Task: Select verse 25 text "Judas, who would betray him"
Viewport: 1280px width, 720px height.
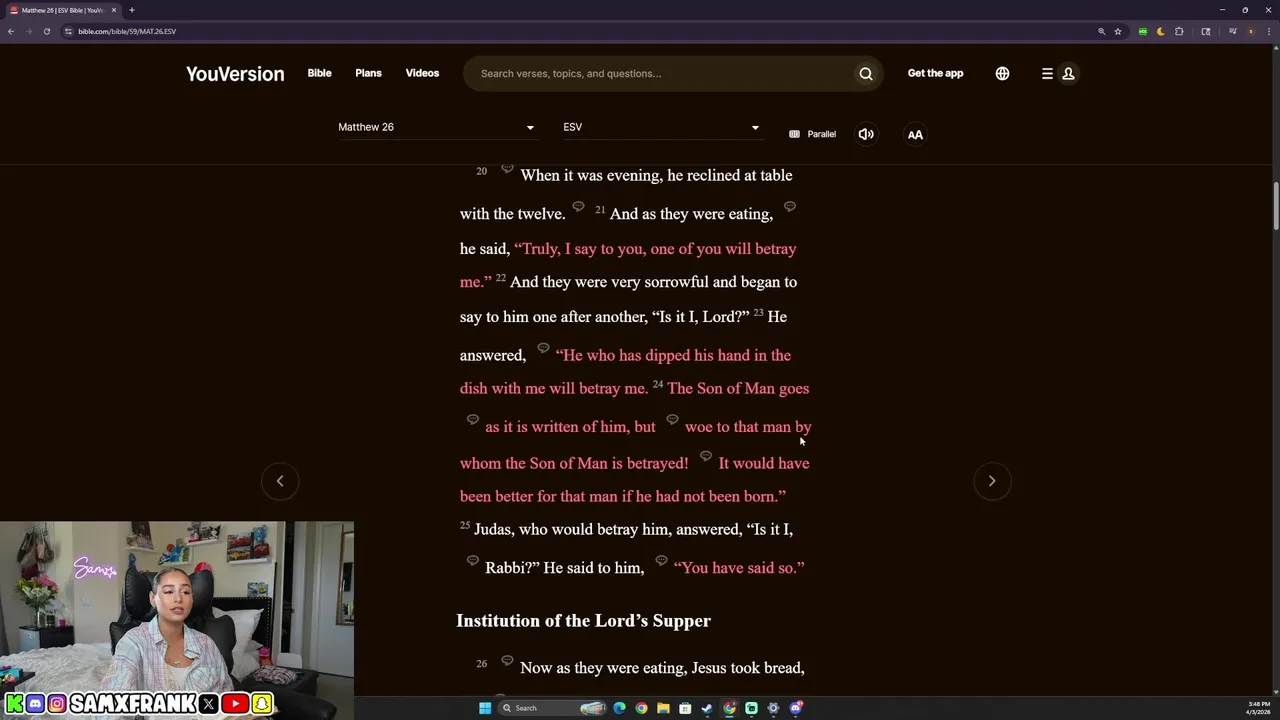Action: tap(572, 529)
